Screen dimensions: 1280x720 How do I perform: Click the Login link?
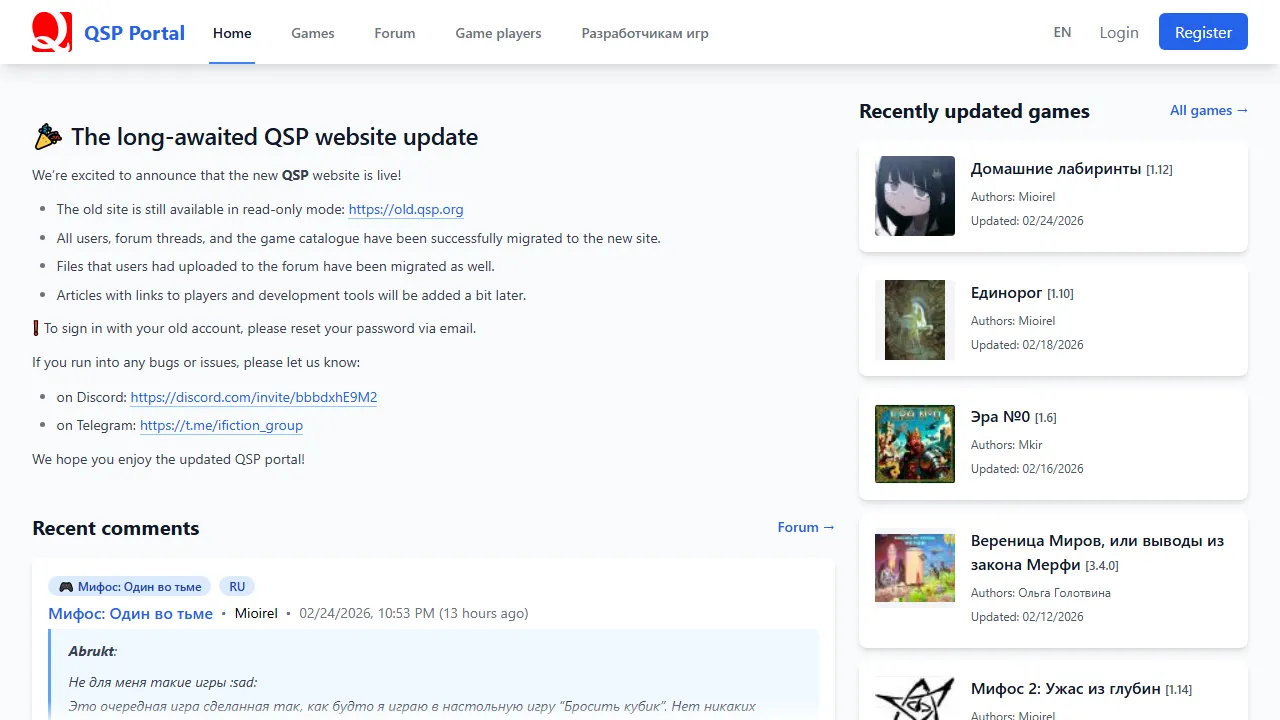[x=1118, y=32]
